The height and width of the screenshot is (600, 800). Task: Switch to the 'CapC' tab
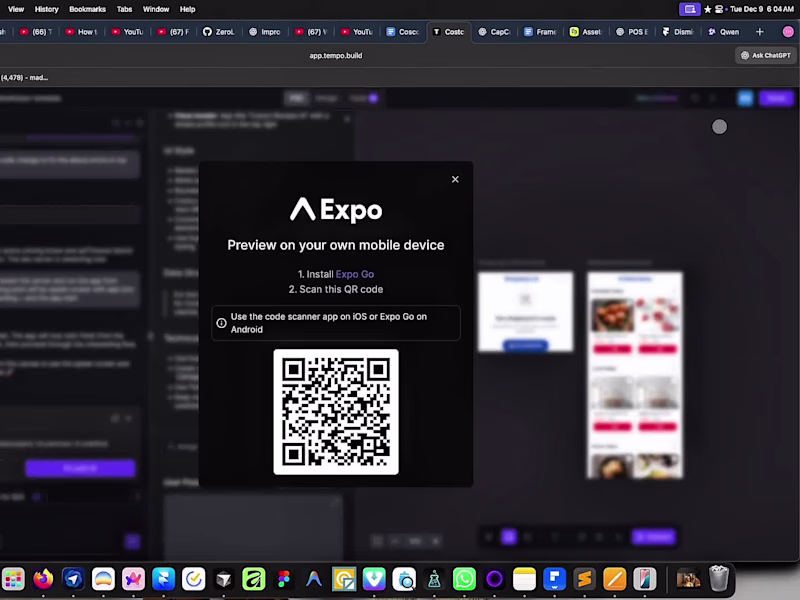[495, 32]
